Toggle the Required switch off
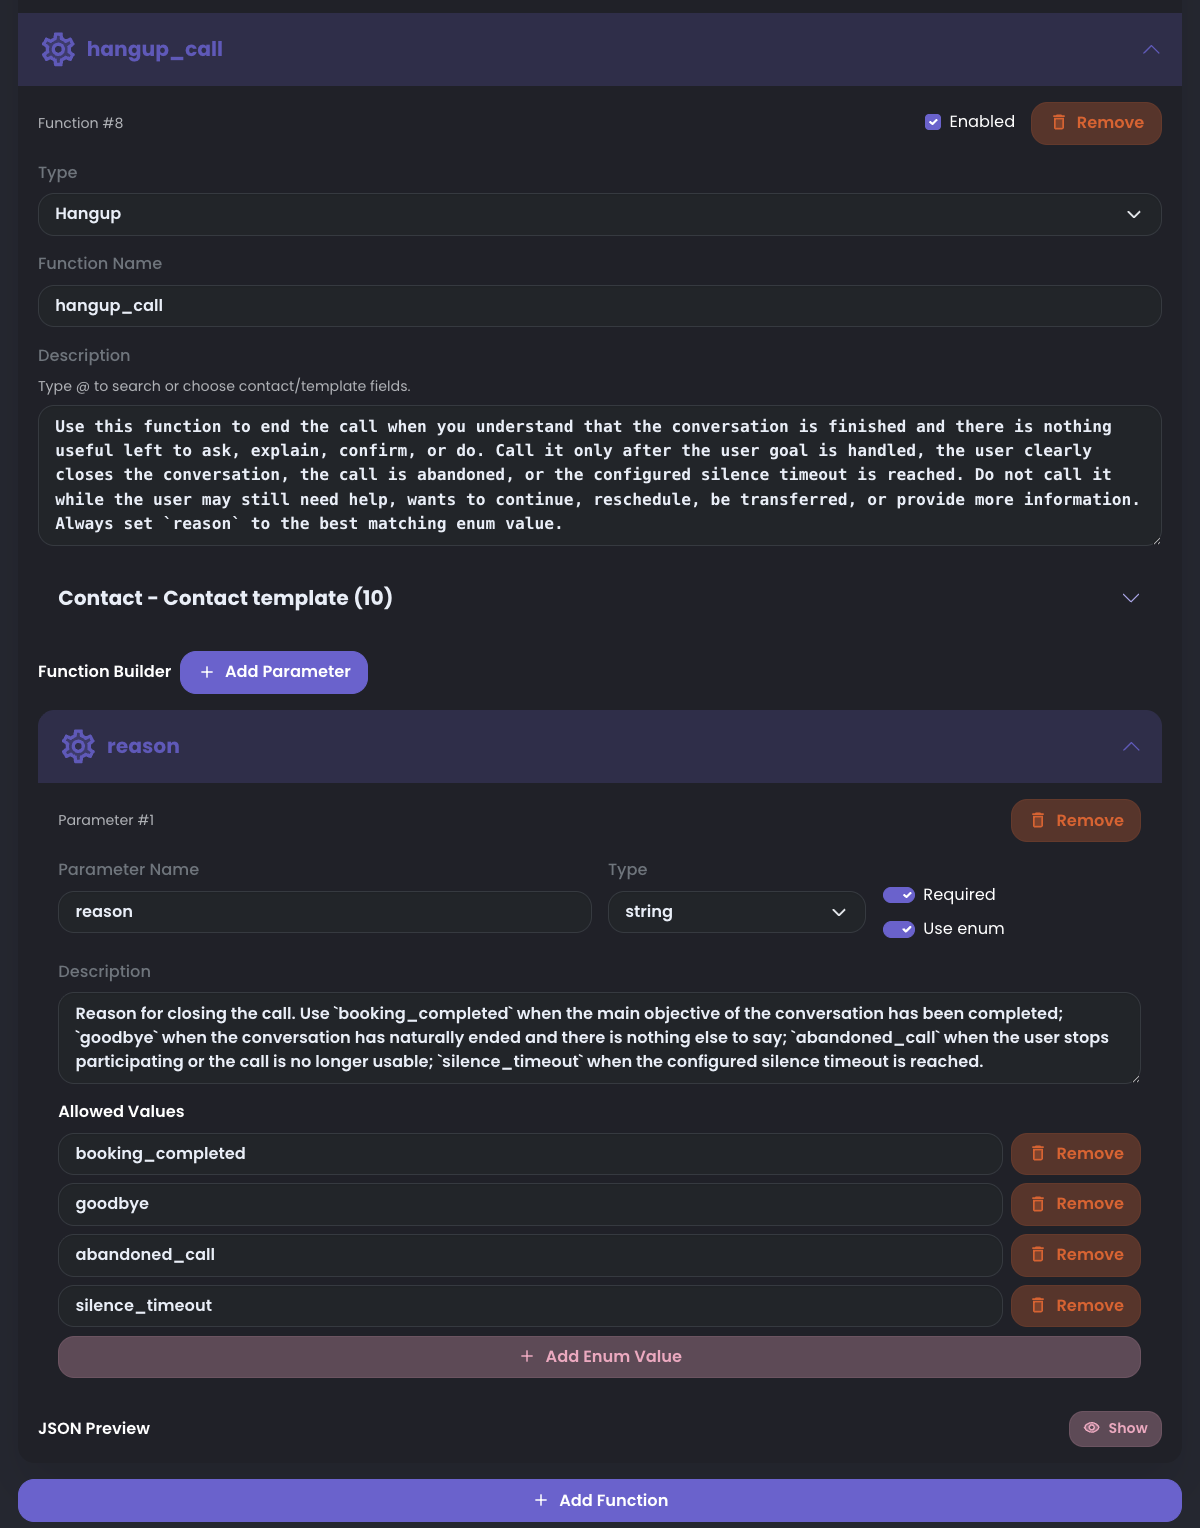The width and height of the screenshot is (1200, 1528). [x=899, y=895]
